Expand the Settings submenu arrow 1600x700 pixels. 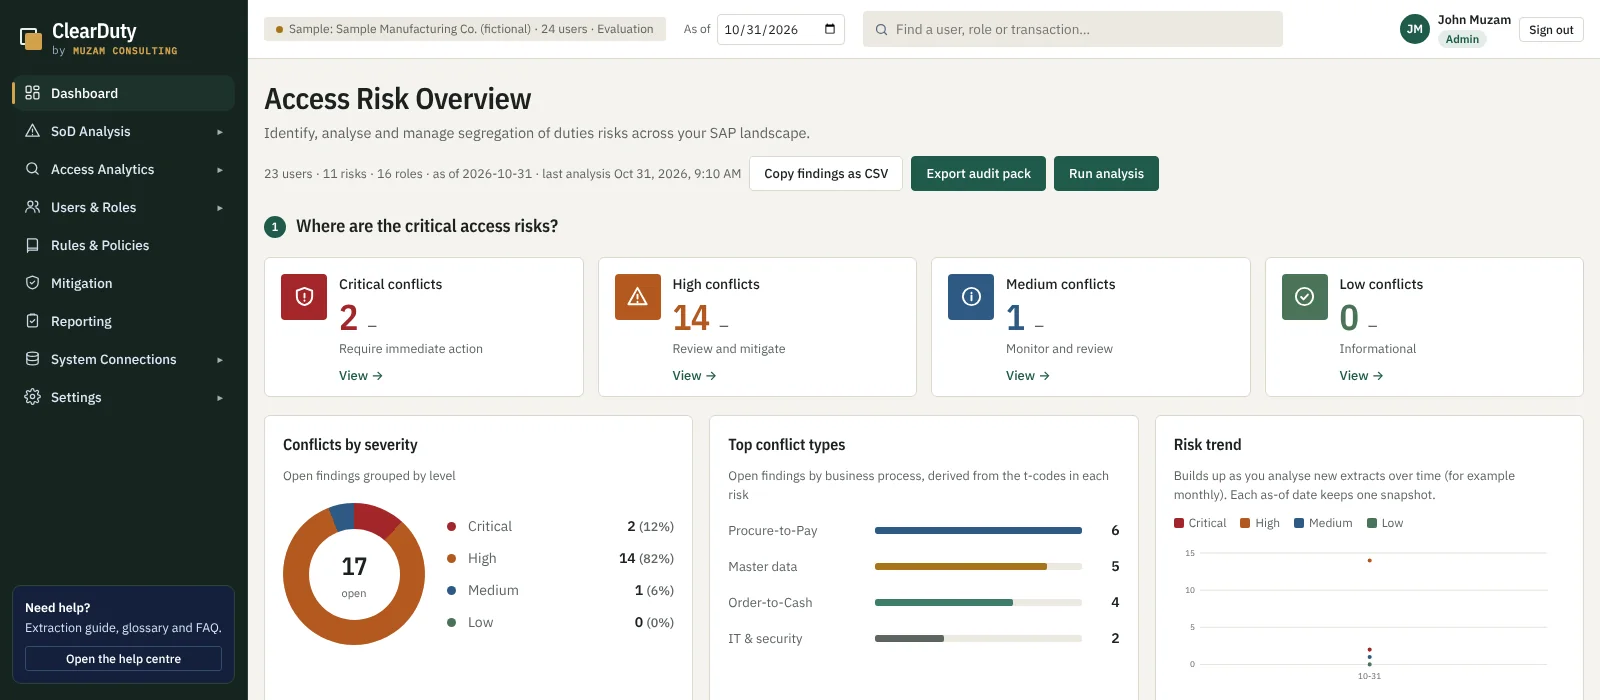[x=220, y=398]
